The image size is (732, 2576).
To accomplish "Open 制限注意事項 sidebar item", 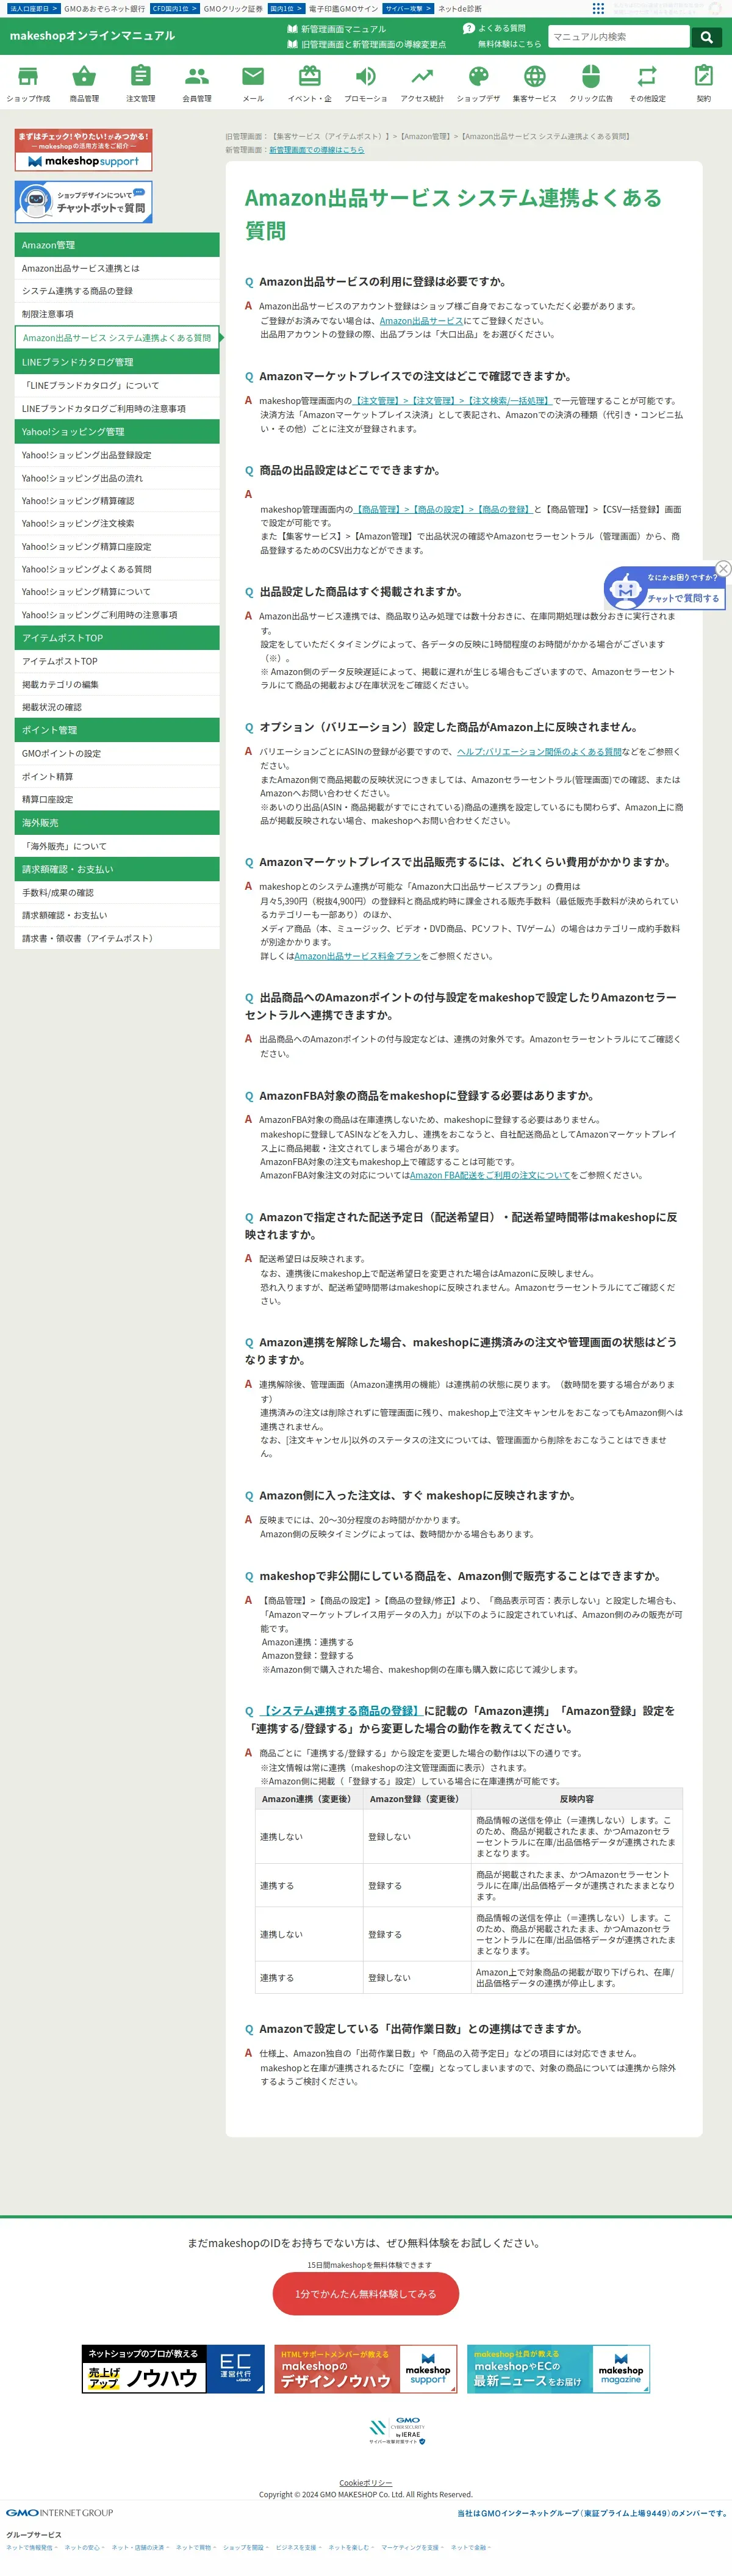I will tap(117, 314).
